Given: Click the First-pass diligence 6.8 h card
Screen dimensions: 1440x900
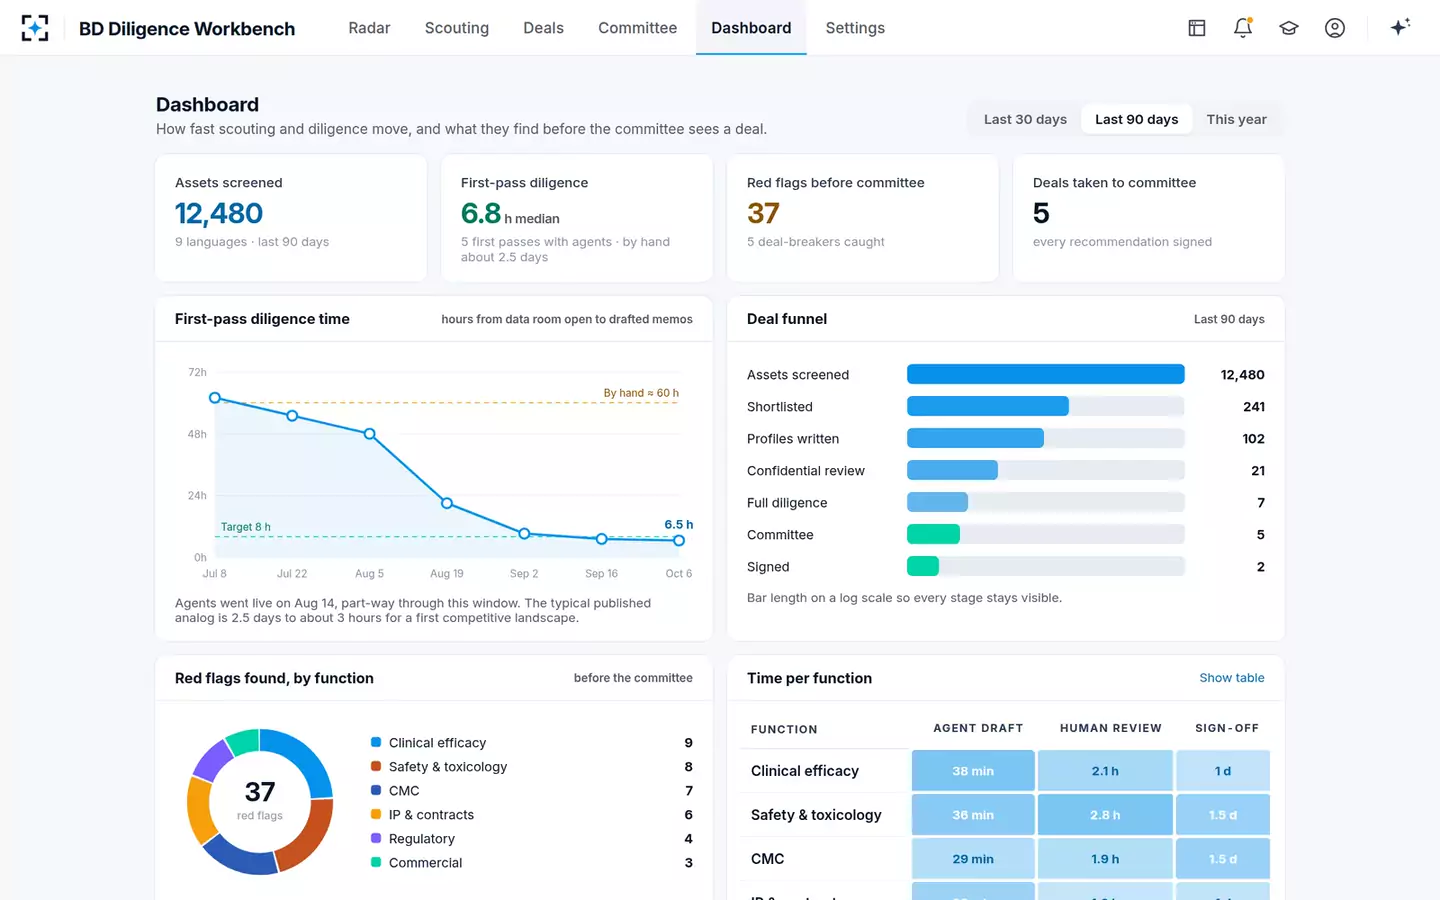Looking at the screenshot, I should 577,218.
